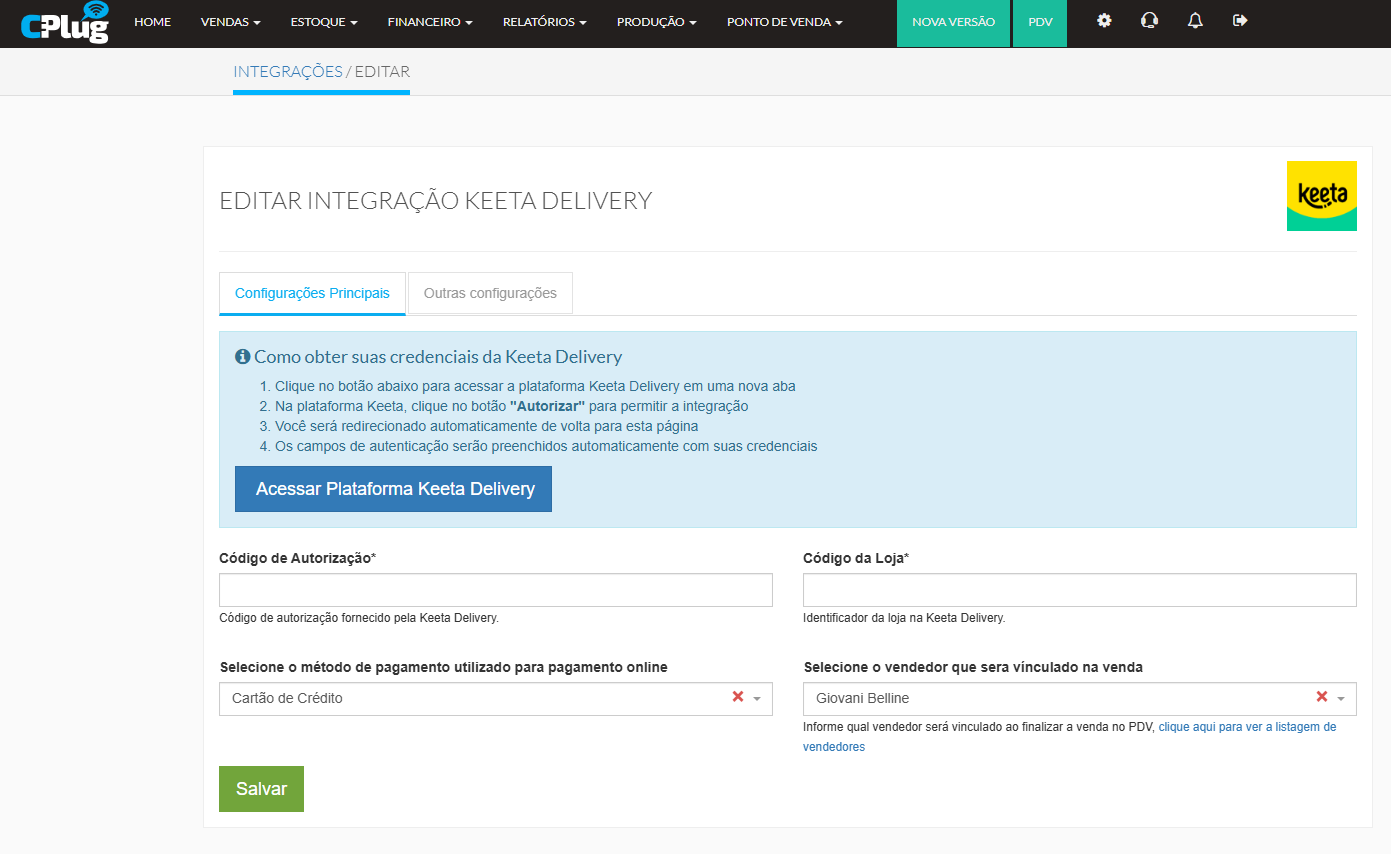Click the CPlug logo in navbar
This screenshot has width=1391, height=854.
65,22
